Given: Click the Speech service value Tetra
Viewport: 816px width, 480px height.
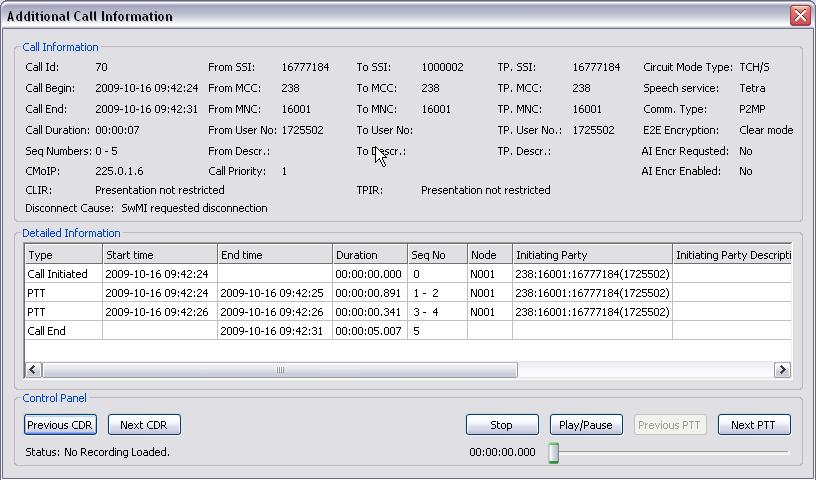Looking at the screenshot, I should tap(753, 88).
